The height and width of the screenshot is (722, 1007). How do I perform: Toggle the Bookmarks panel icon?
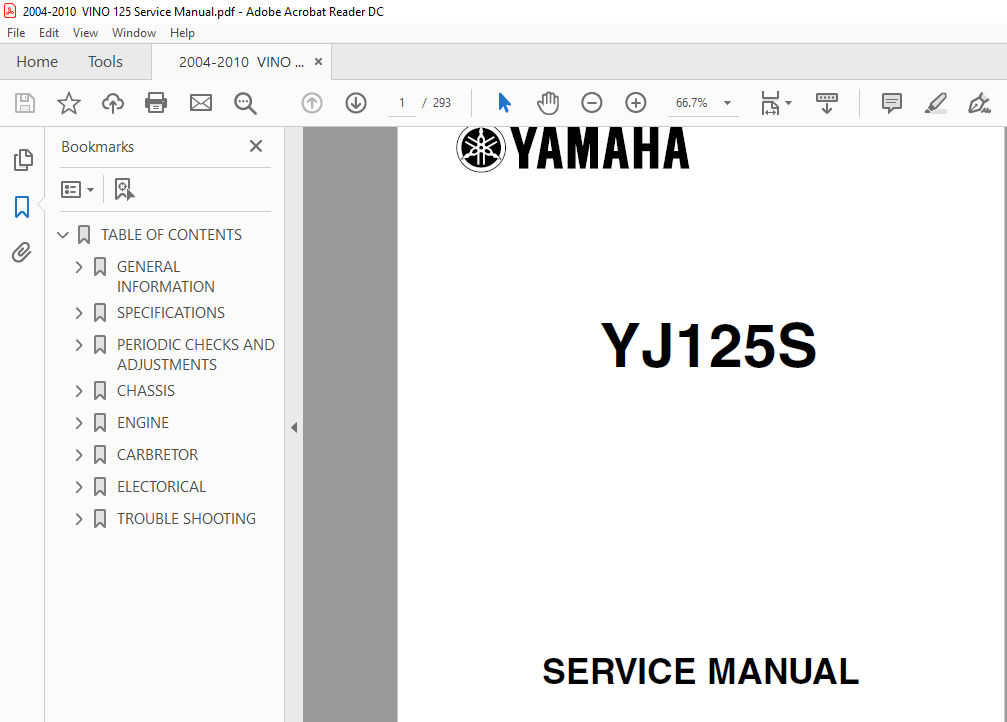[22, 207]
